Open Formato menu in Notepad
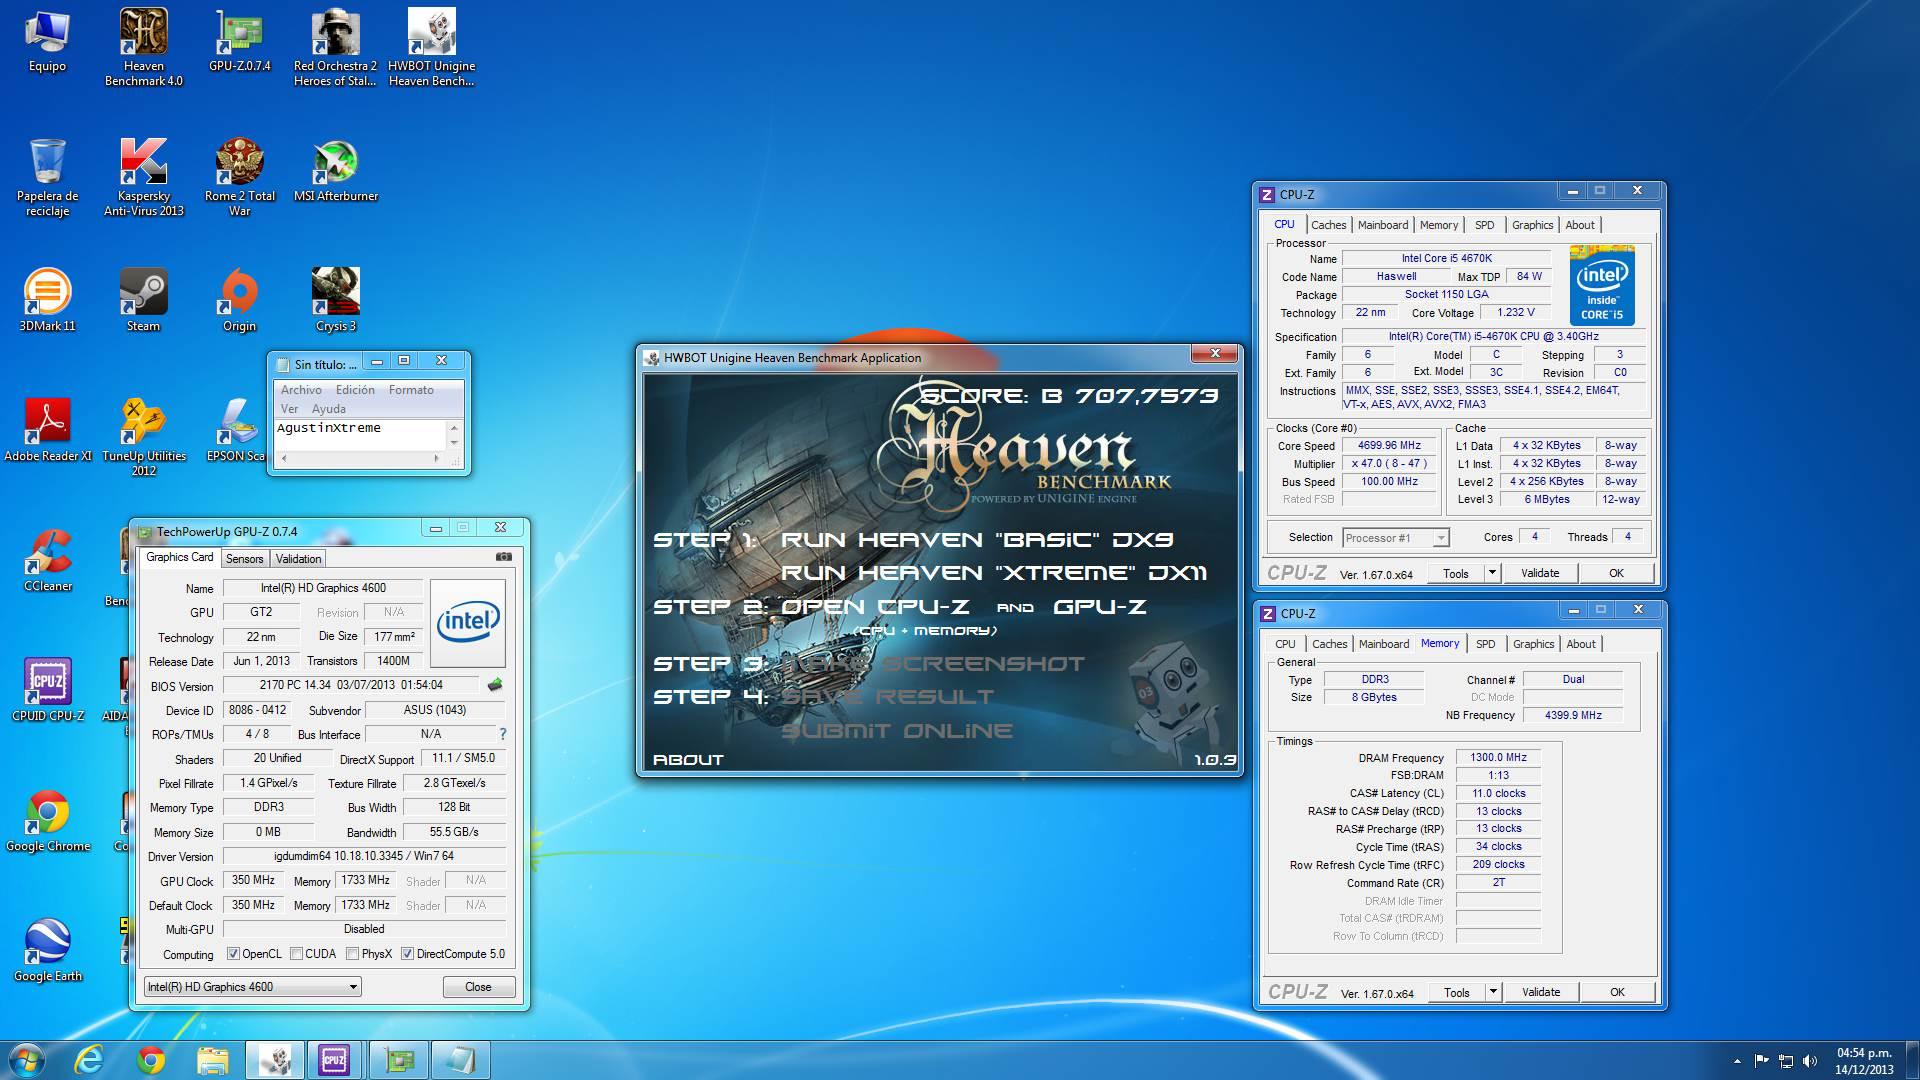The image size is (1920, 1080). [411, 390]
